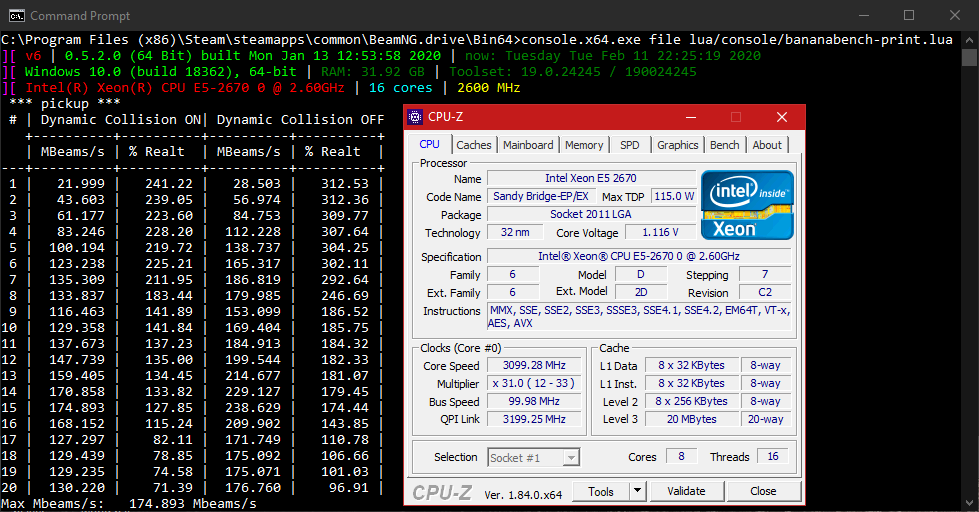Expand the Tools dropdown arrow

click(x=637, y=491)
